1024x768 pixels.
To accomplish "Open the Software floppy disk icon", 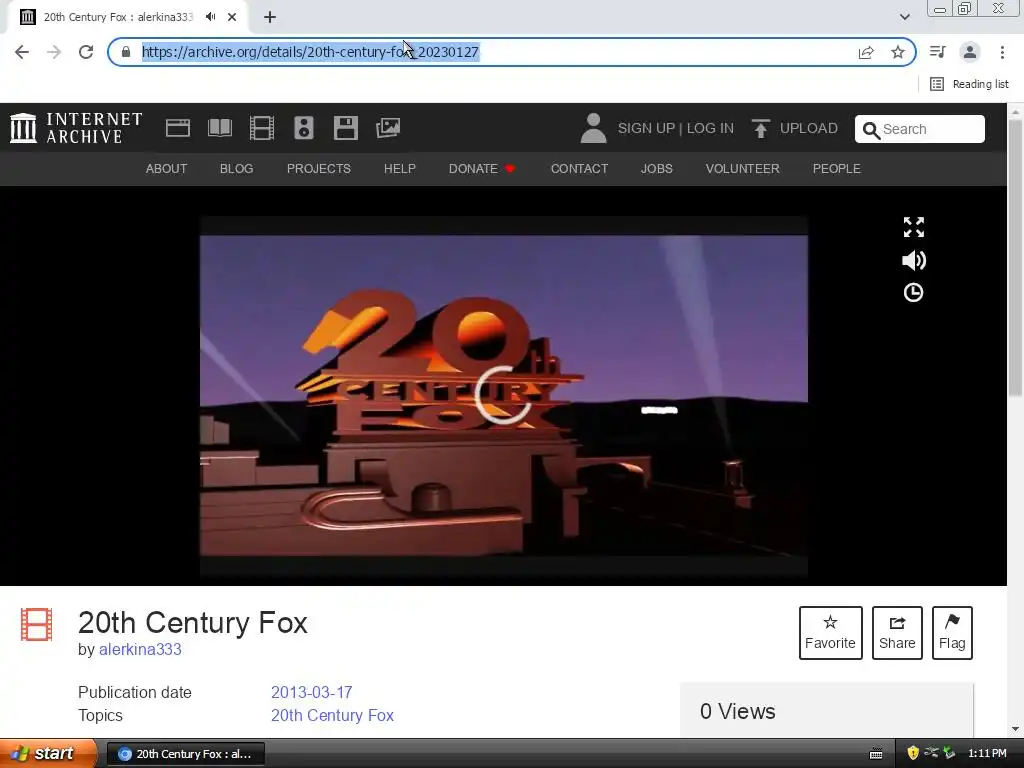I will [345, 128].
